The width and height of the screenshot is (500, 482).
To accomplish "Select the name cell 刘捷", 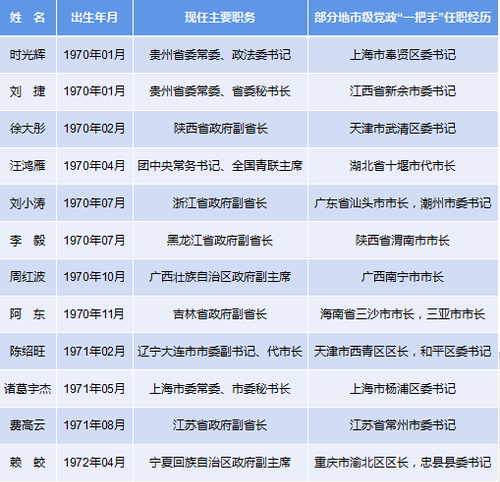I will pos(28,91).
